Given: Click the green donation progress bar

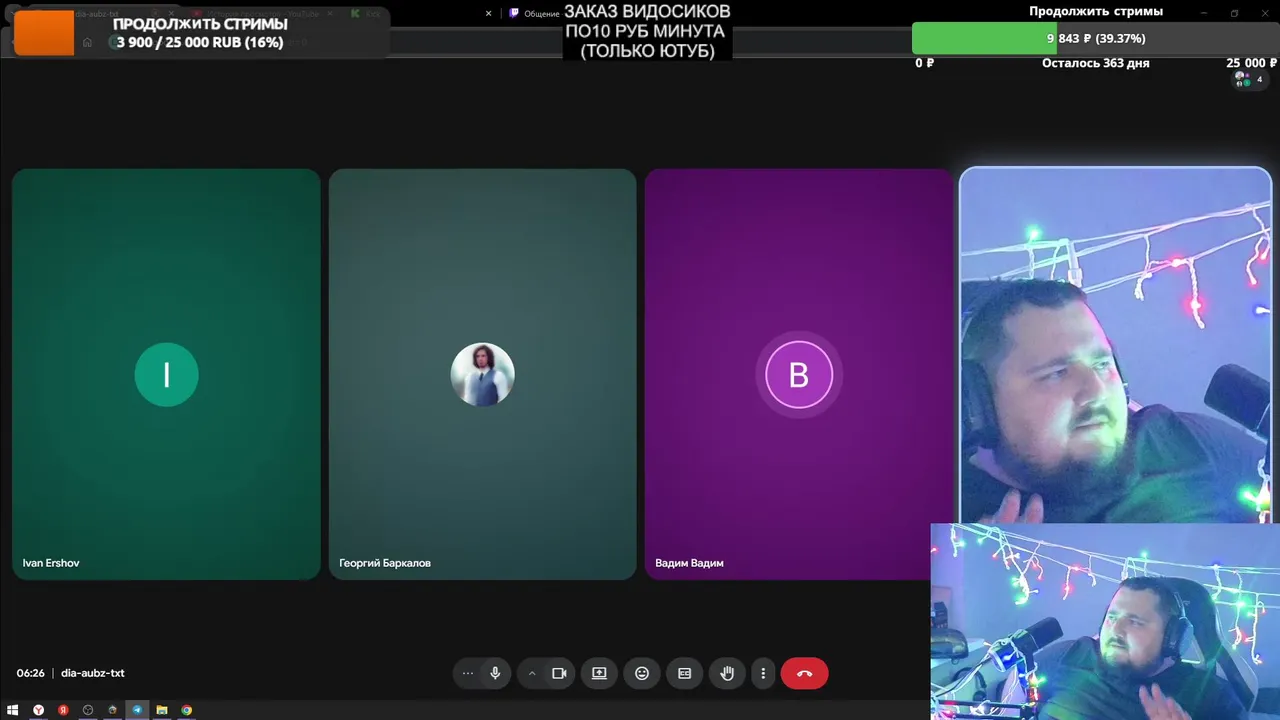Looking at the screenshot, I should coord(986,38).
